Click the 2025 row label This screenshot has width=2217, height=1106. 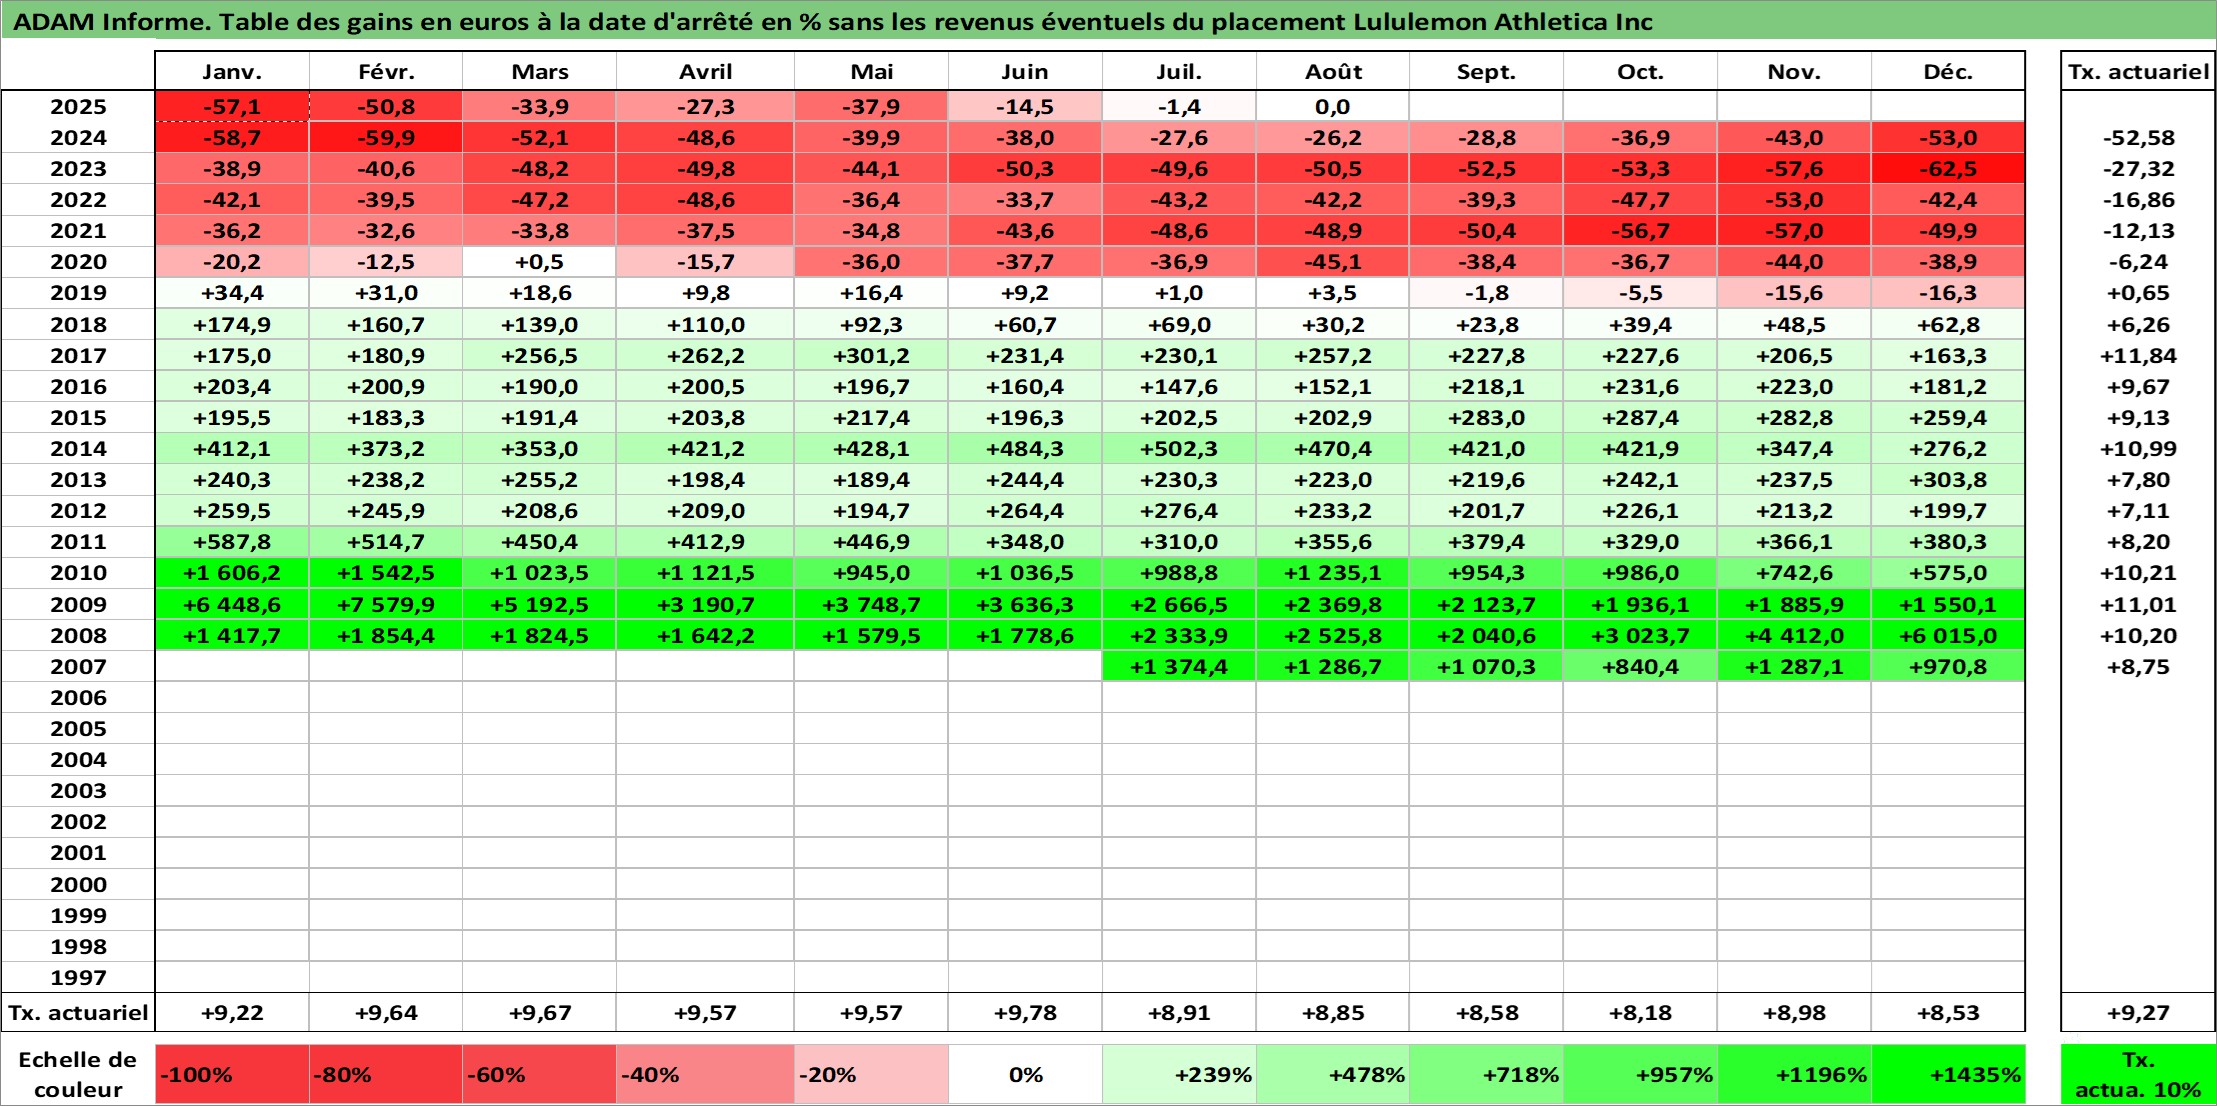(78, 107)
